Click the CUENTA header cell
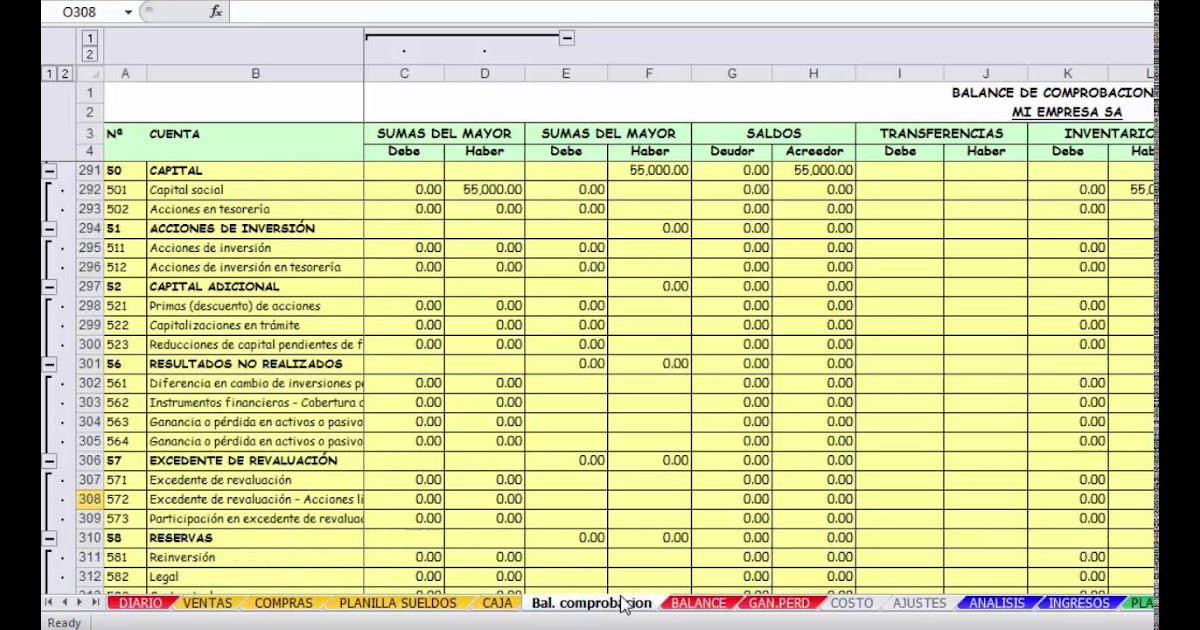1200x630 pixels. [x=255, y=133]
